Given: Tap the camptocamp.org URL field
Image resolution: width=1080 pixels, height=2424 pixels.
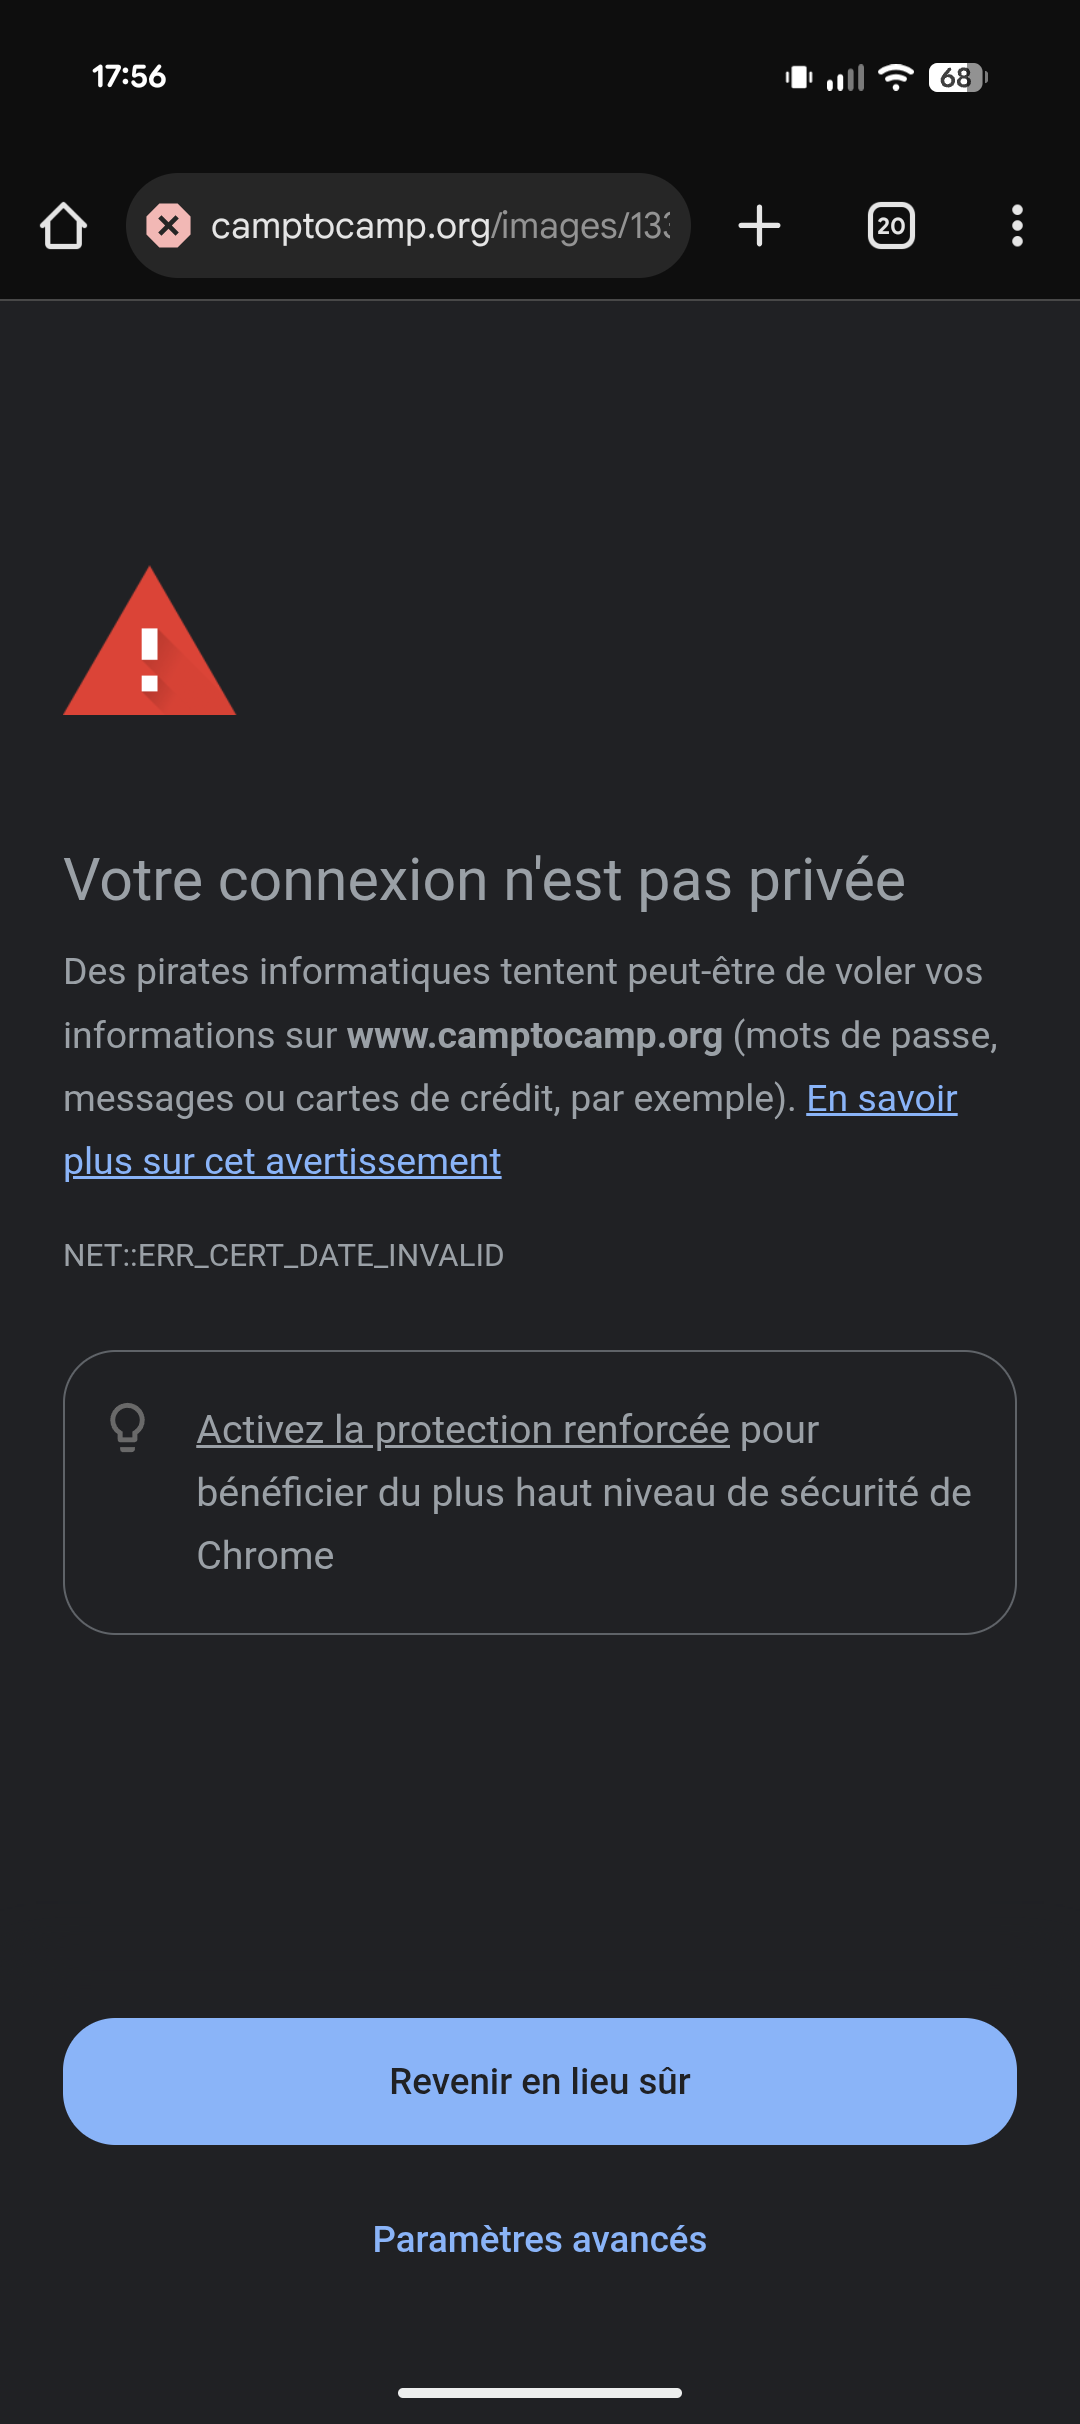Looking at the screenshot, I should tap(440, 226).
